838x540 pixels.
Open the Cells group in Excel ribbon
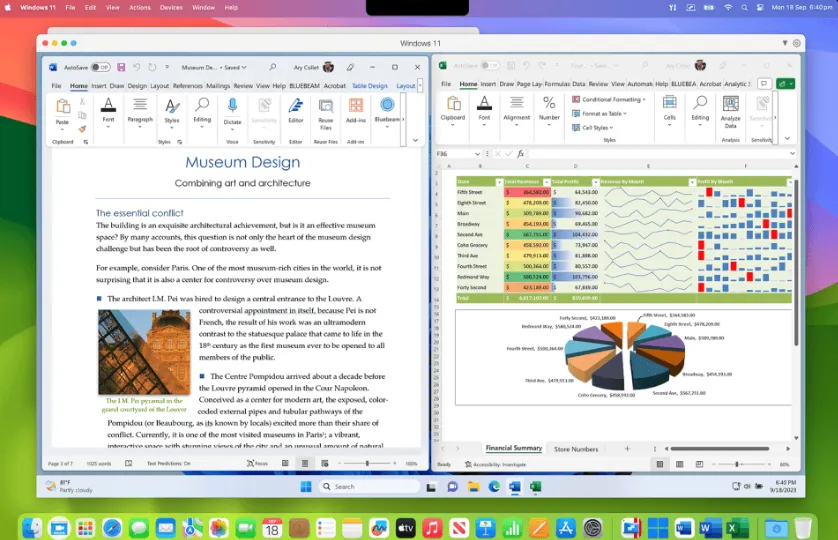670,110
